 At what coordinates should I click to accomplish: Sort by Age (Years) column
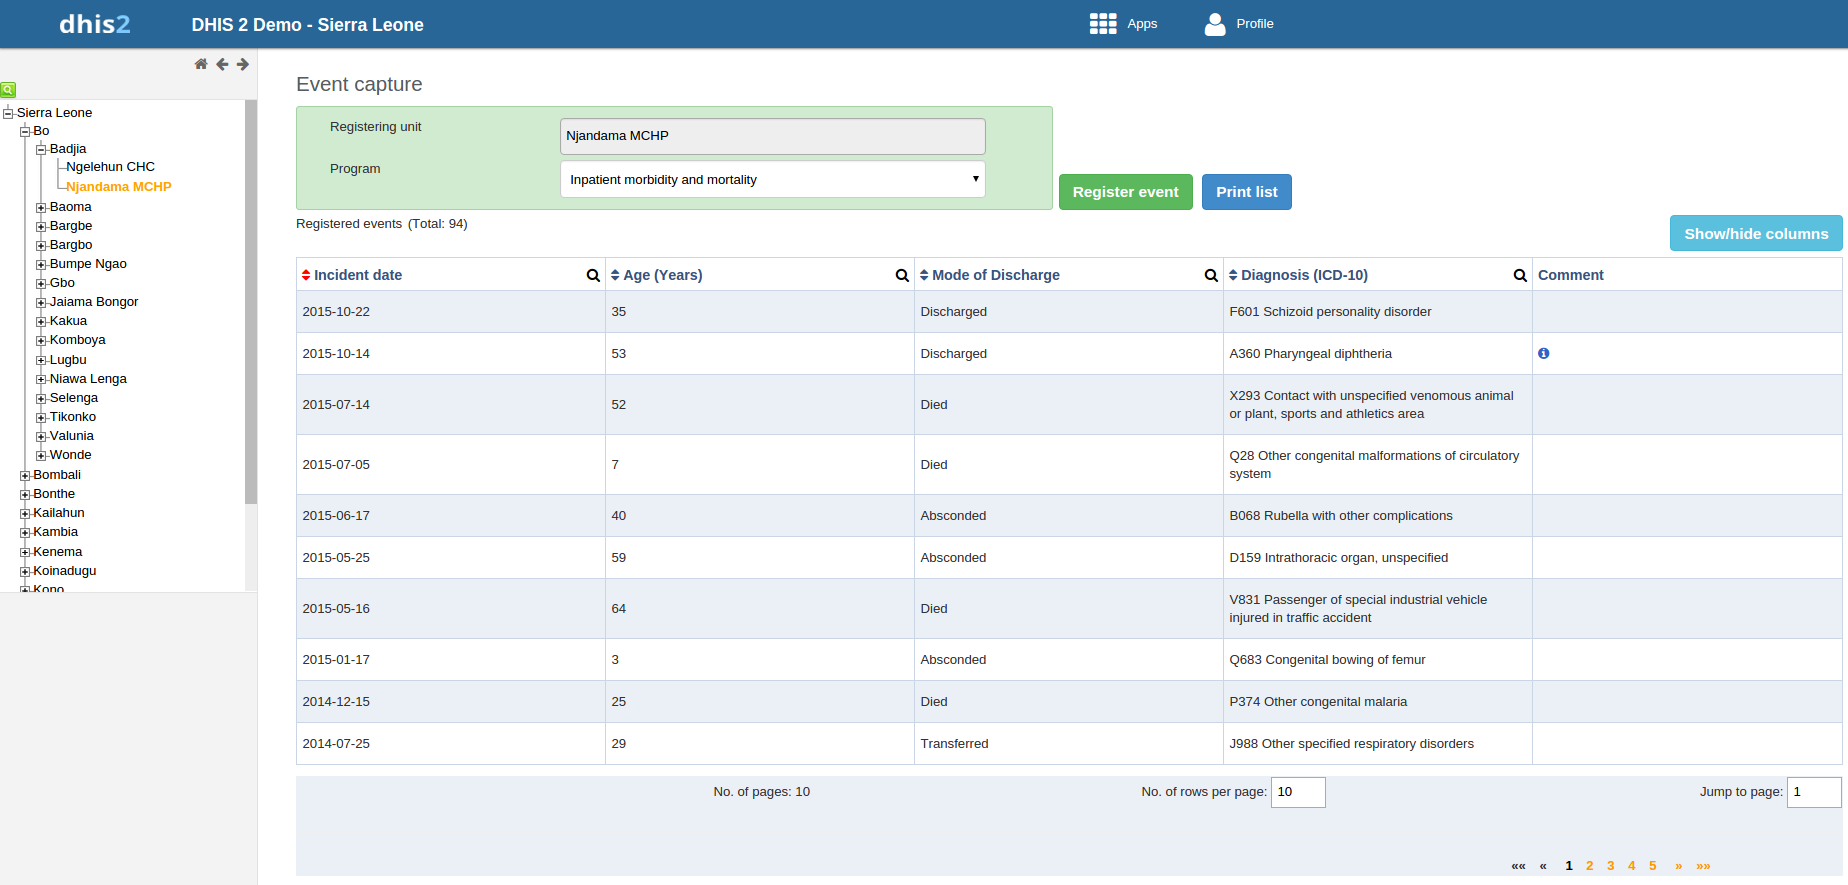click(x=661, y=275)
